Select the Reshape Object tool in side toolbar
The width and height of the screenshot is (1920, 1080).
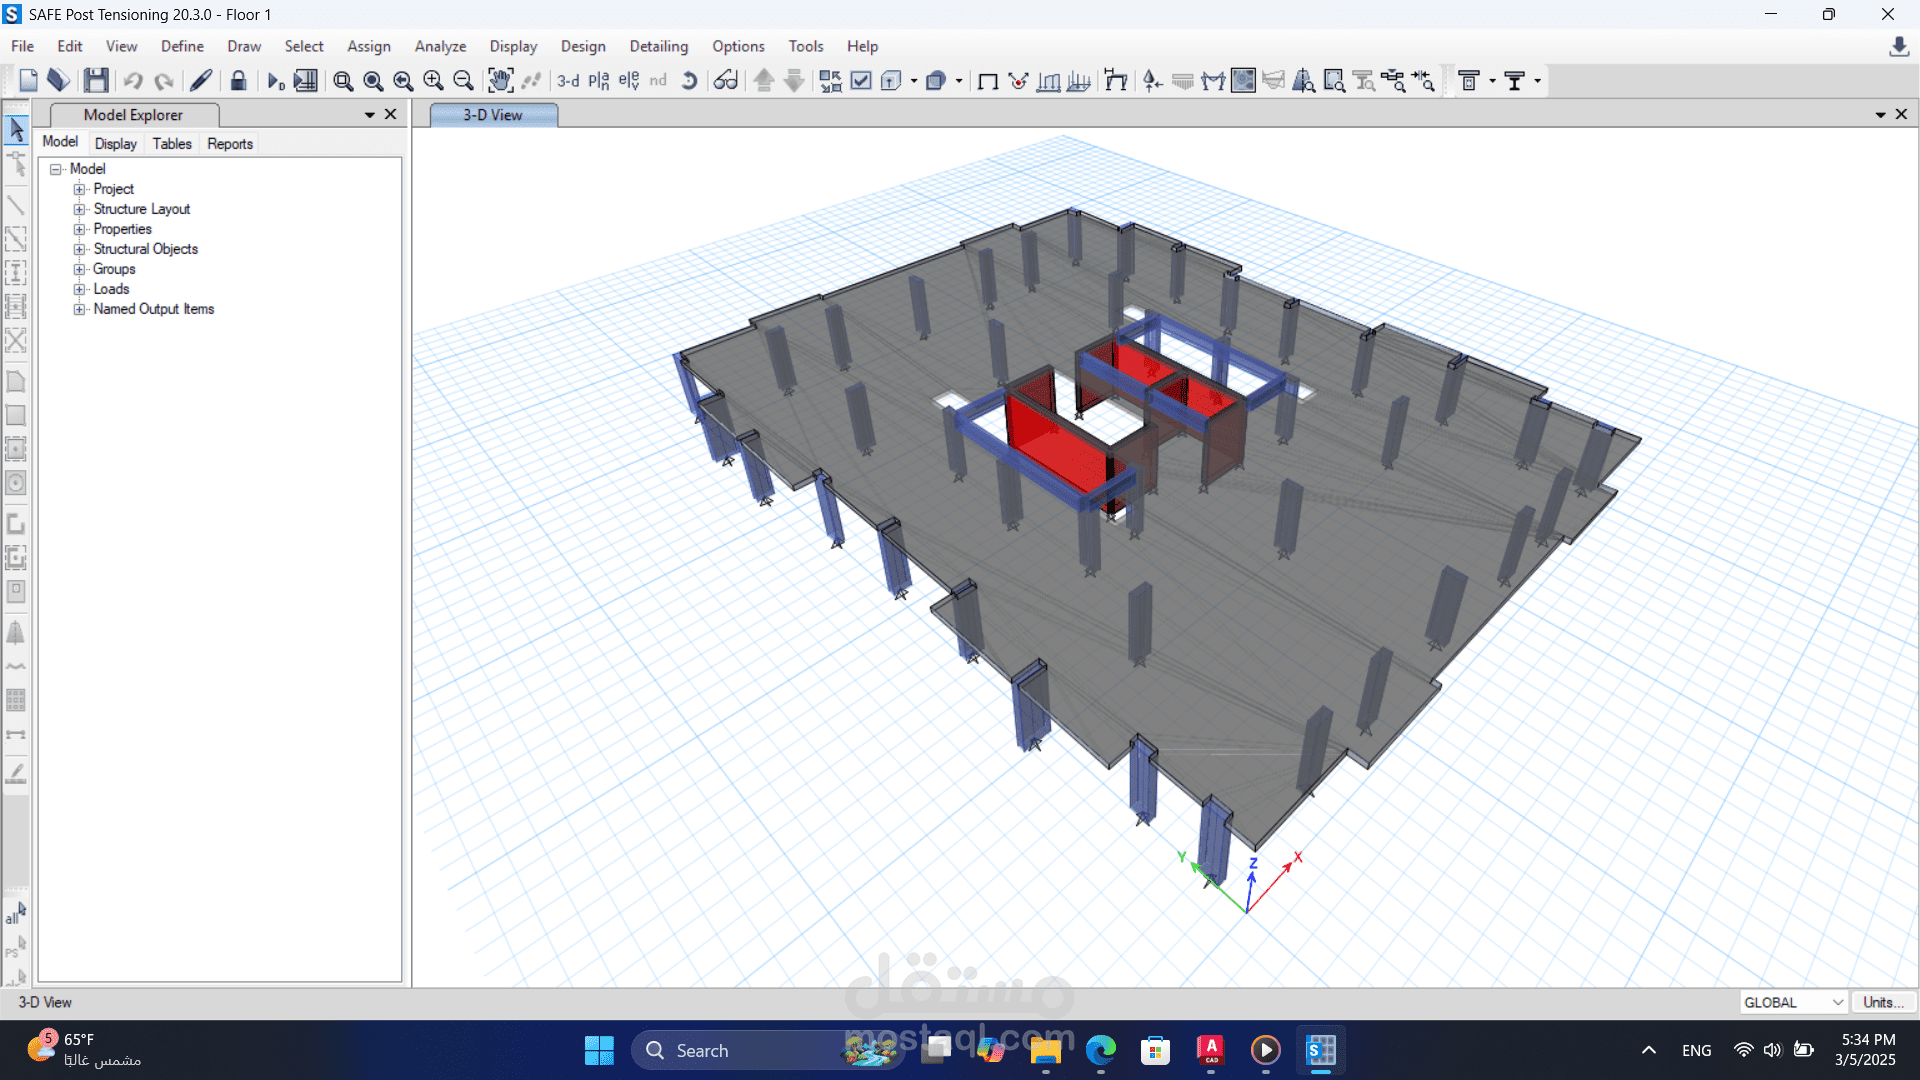click(x=16, y=164)
